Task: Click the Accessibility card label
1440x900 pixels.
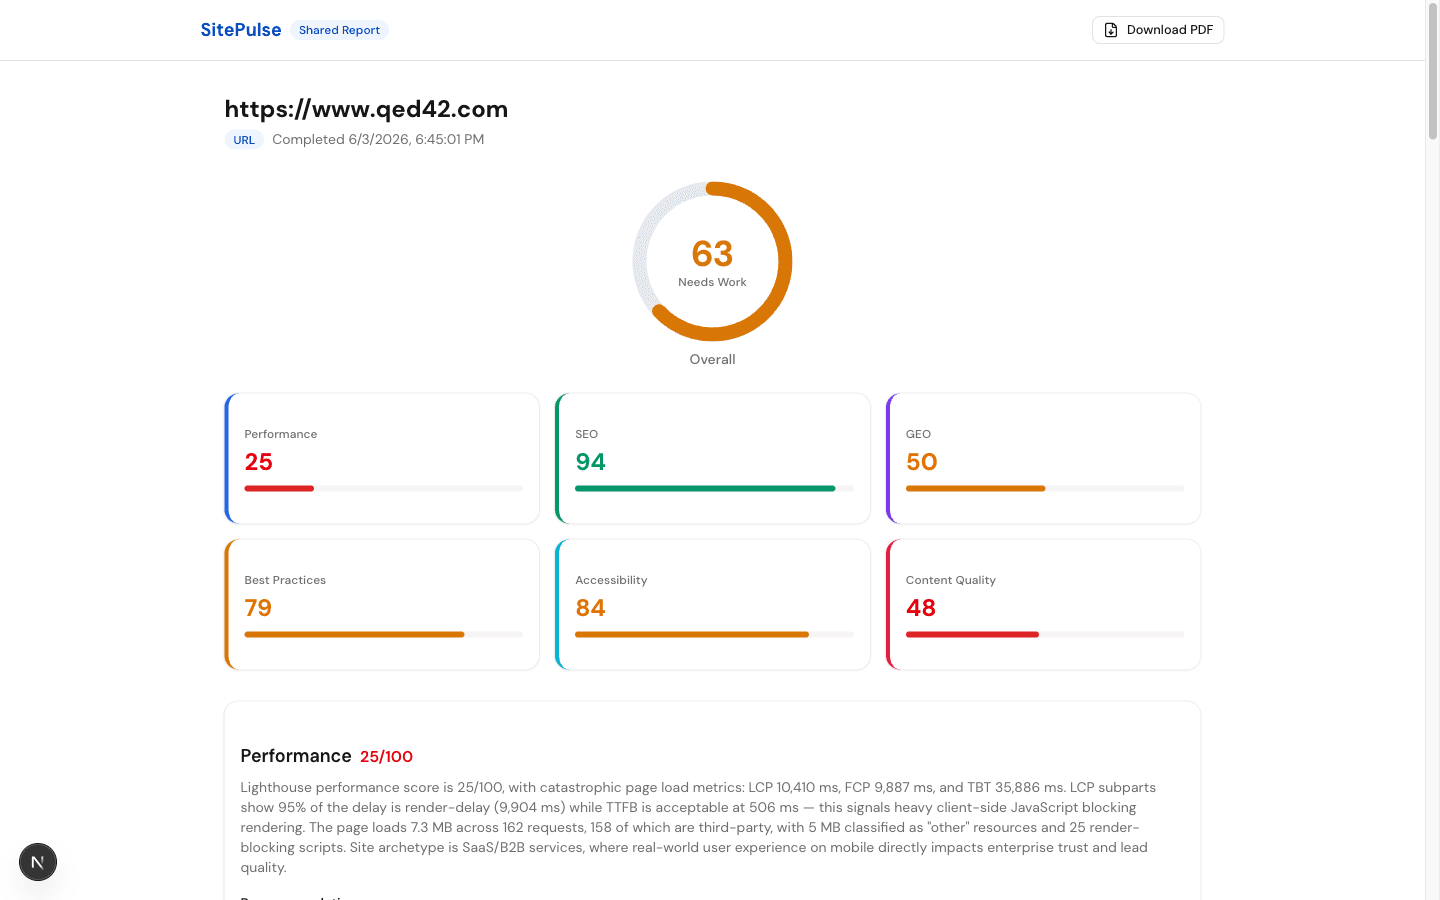Action: click(x=611, y=580)
